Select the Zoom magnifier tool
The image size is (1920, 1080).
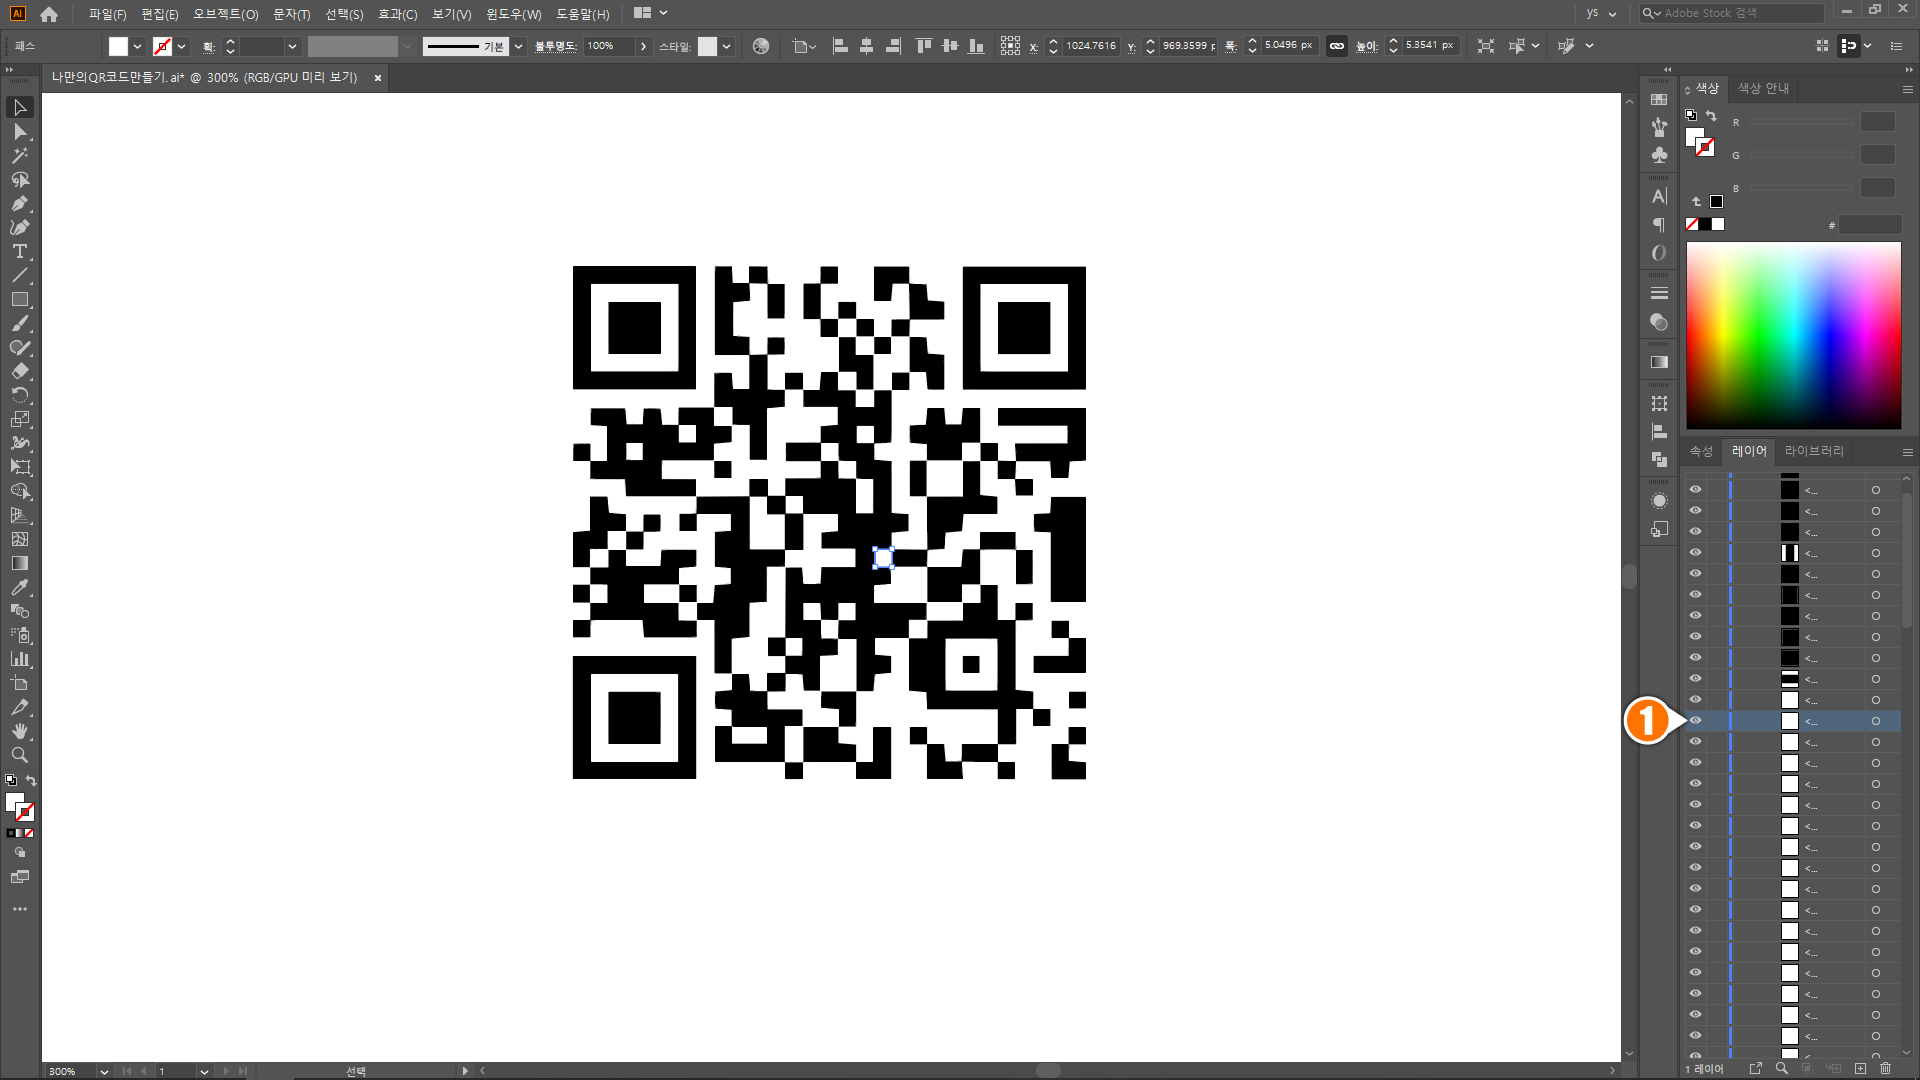point(19,755)
